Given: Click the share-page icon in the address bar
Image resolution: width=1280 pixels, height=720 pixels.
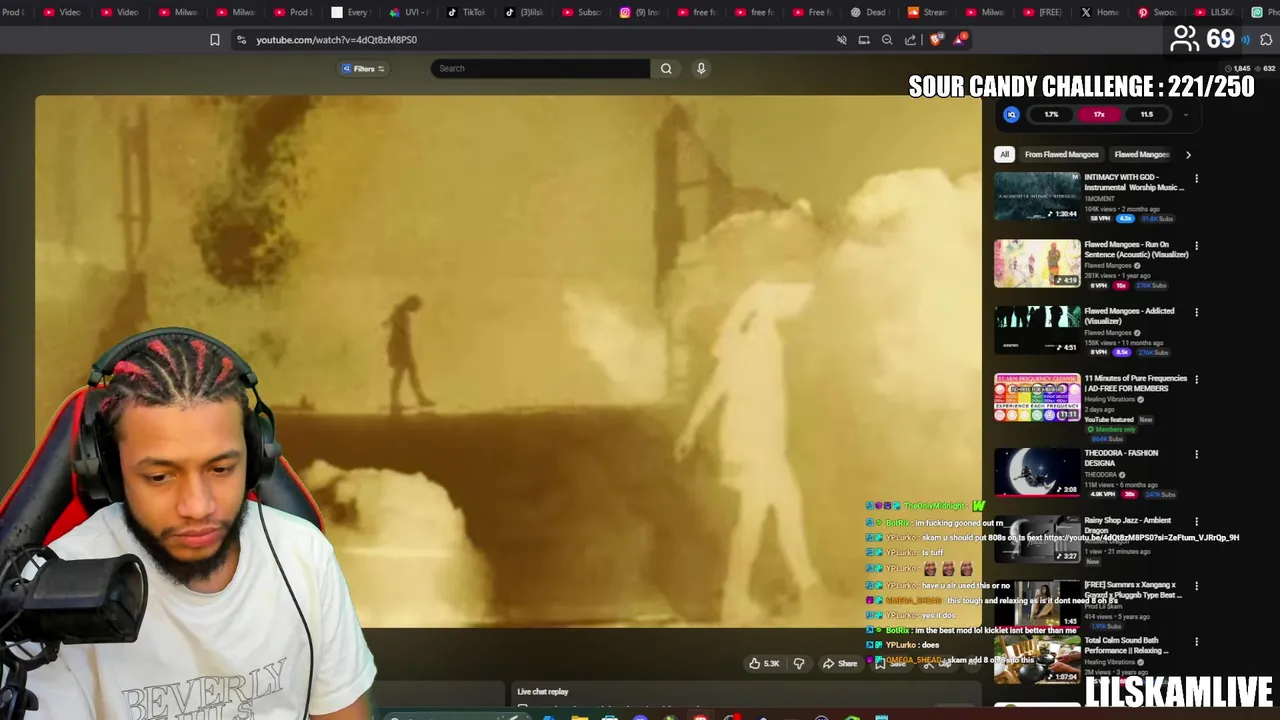Looking at the screenshot, I should click(910, 40).
